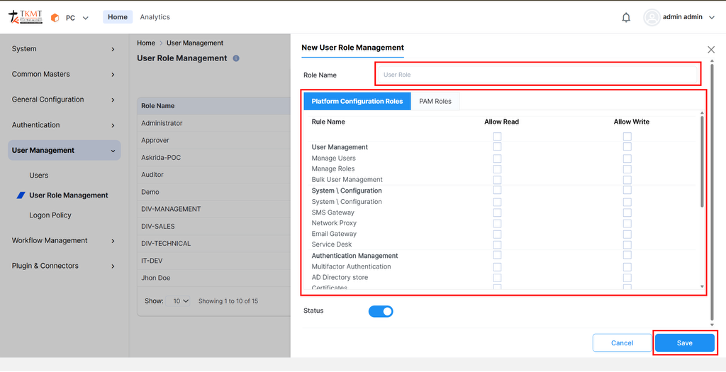Select the DIV-SALES role row
The height and width of the screenshot is (372, 726).
[x=214, y=227]
